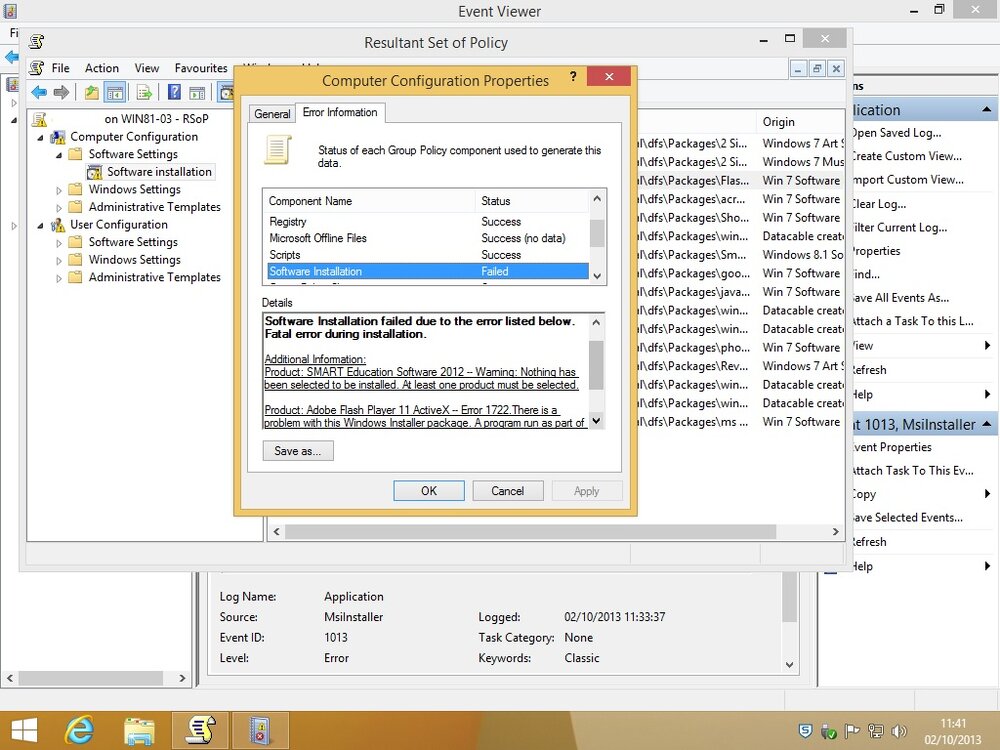This screenshot has width=1000, height=750.
Task: Click the volume speaker tray icon
Action: (x=900, y=732)
